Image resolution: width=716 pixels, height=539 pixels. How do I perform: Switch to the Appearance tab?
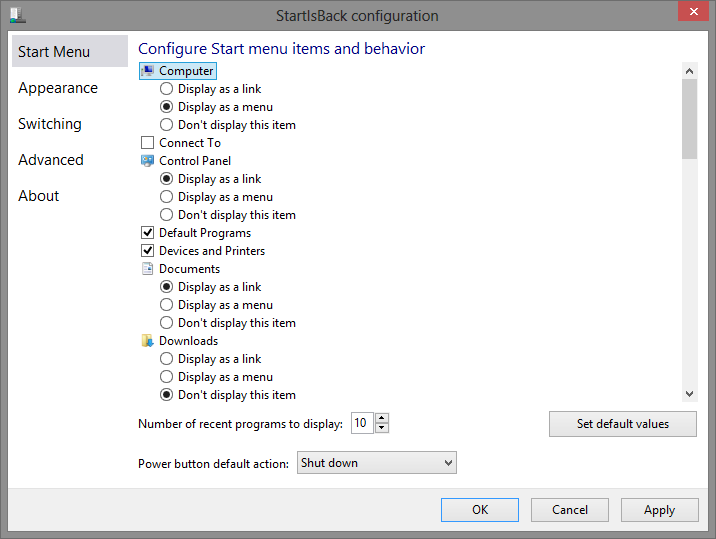58,88
